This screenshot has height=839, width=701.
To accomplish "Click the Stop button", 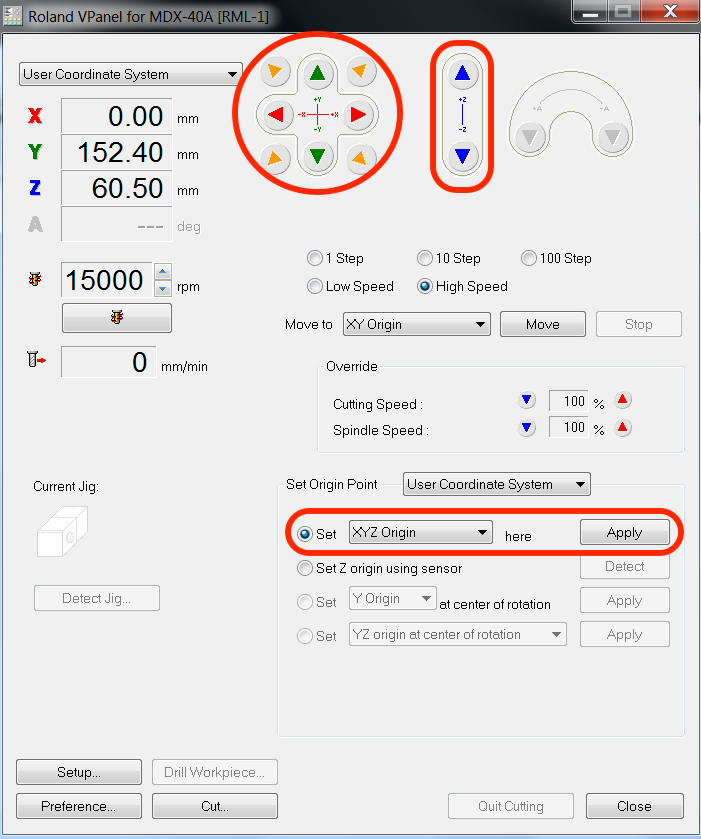I will 638,324.
